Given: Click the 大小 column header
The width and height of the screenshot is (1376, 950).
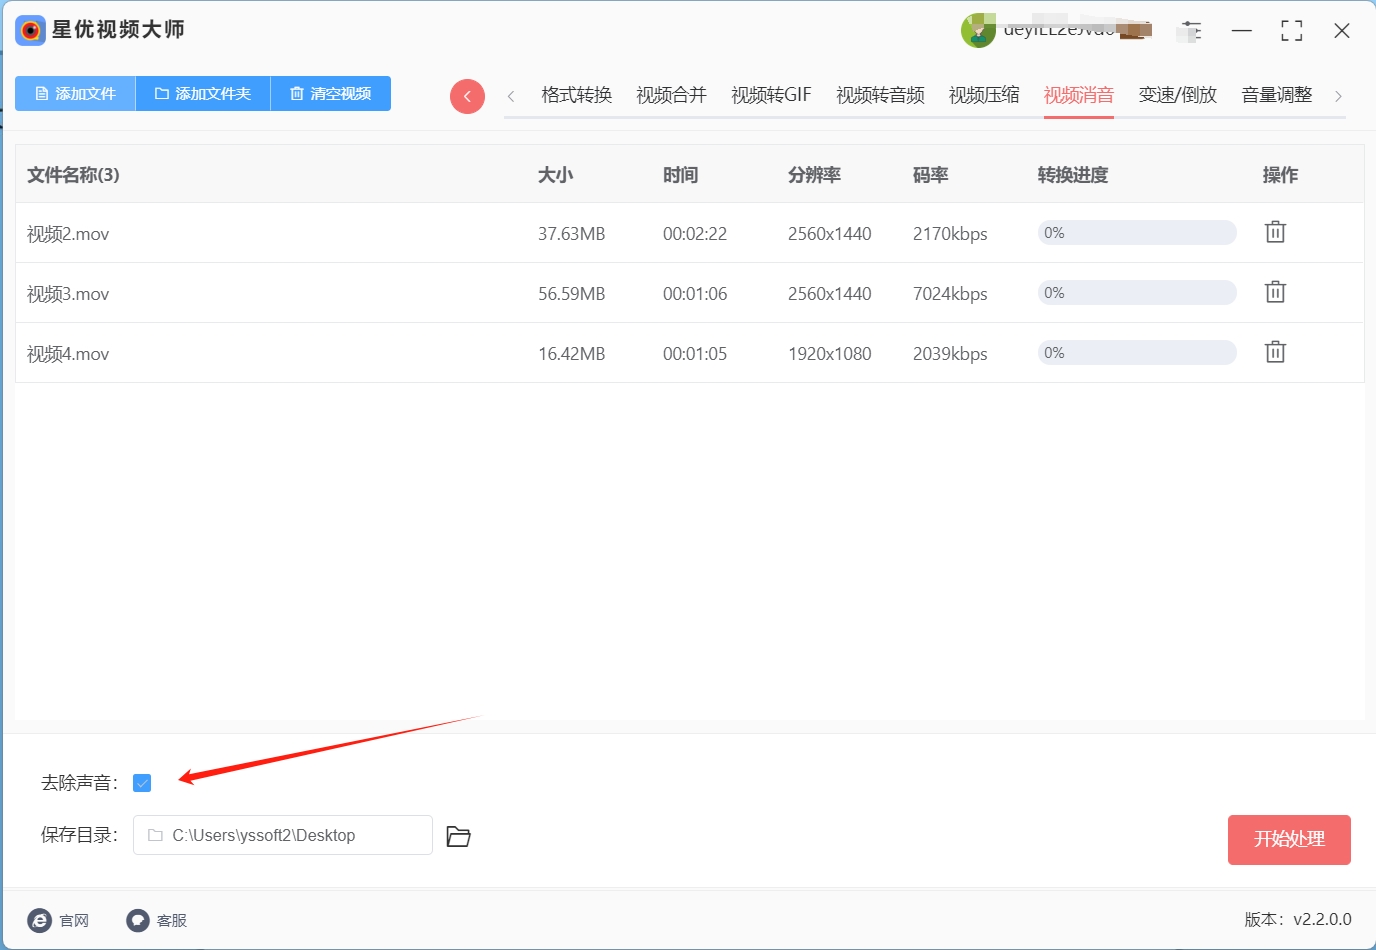Looking at the screenshot, I should 555,175.
